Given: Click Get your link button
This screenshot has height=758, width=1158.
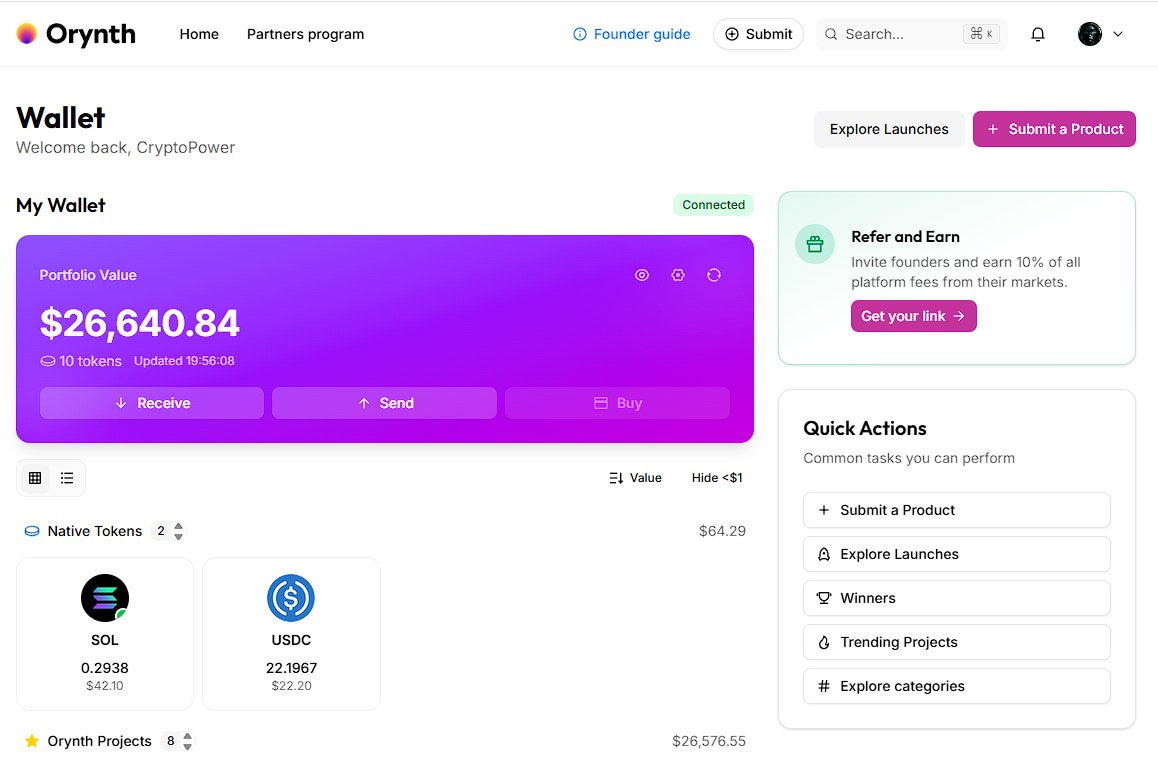Looking at the screenshot, I should tap(914, 316).
